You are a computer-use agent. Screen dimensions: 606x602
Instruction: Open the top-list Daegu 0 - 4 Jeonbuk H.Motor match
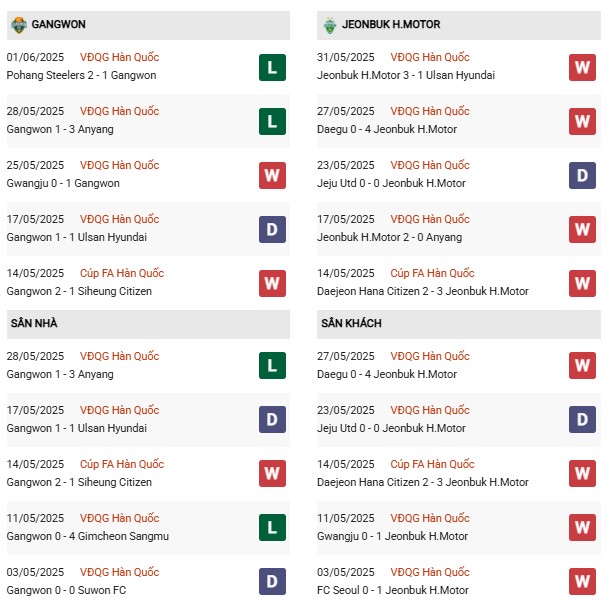(387, 129)
